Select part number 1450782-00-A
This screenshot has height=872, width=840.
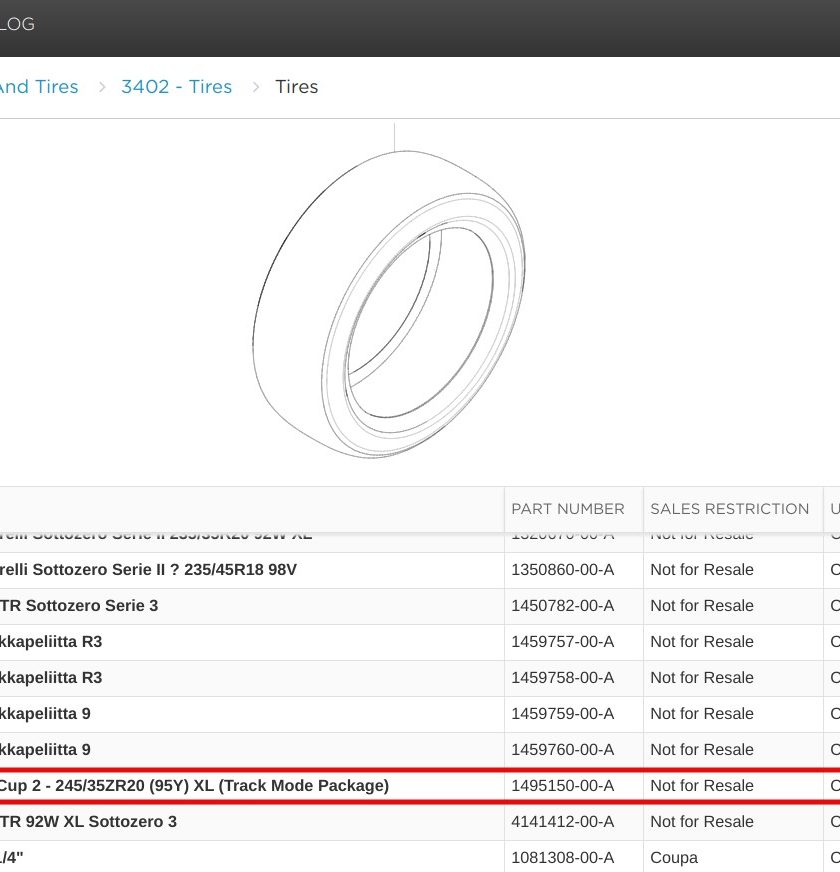click(x=562, y=606)
